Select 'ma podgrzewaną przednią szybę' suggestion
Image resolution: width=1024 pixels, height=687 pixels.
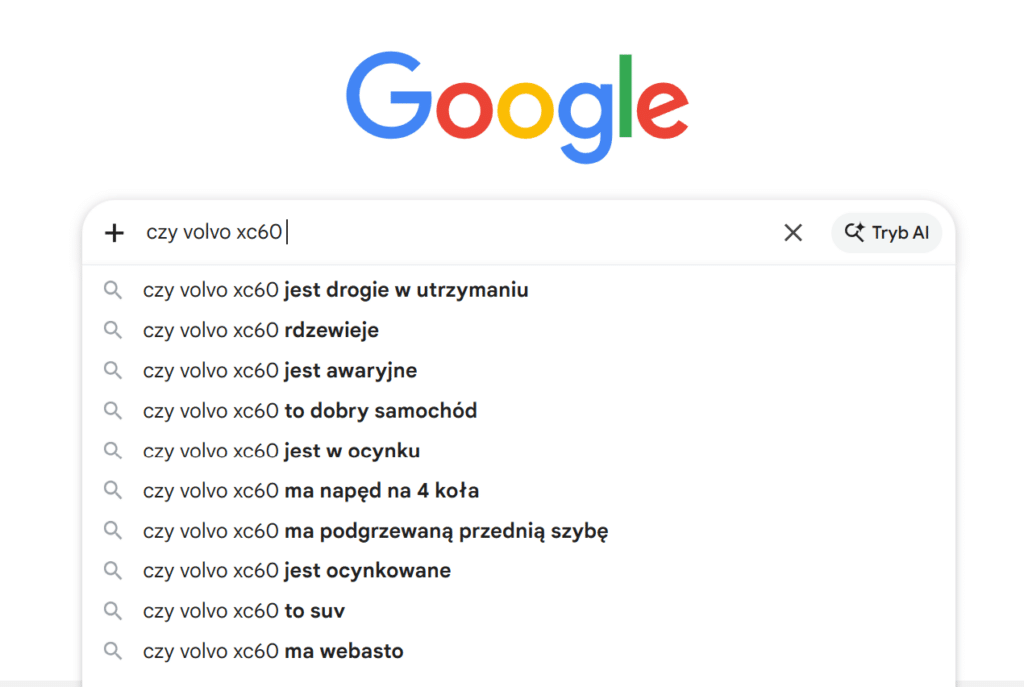click(376, 530)
